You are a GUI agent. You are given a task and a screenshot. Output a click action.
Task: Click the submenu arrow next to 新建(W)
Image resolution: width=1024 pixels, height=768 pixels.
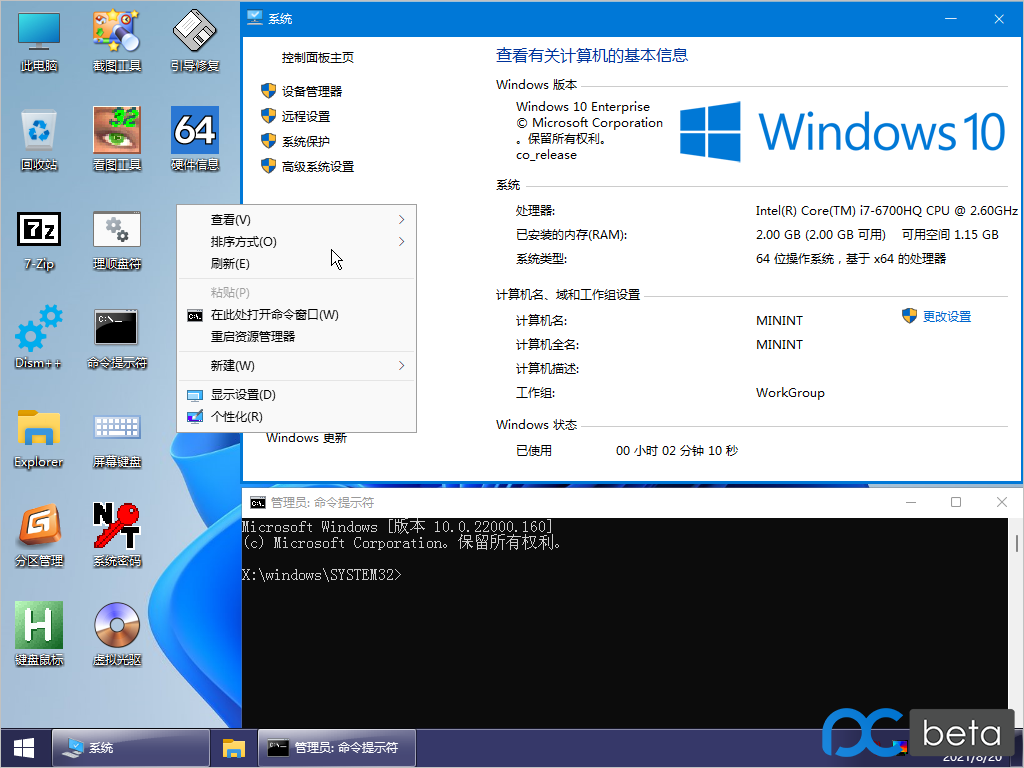(402, 366)
